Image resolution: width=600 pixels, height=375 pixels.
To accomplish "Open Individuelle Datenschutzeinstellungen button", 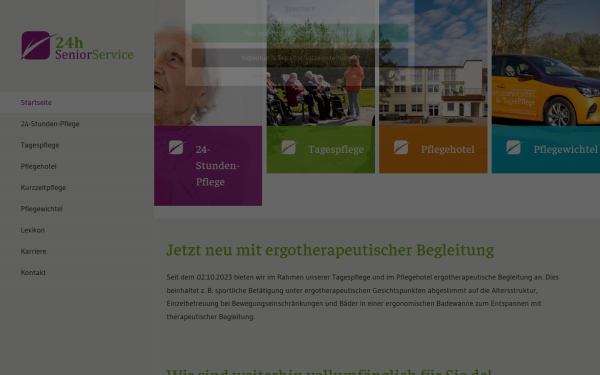I will click(300, 58).
